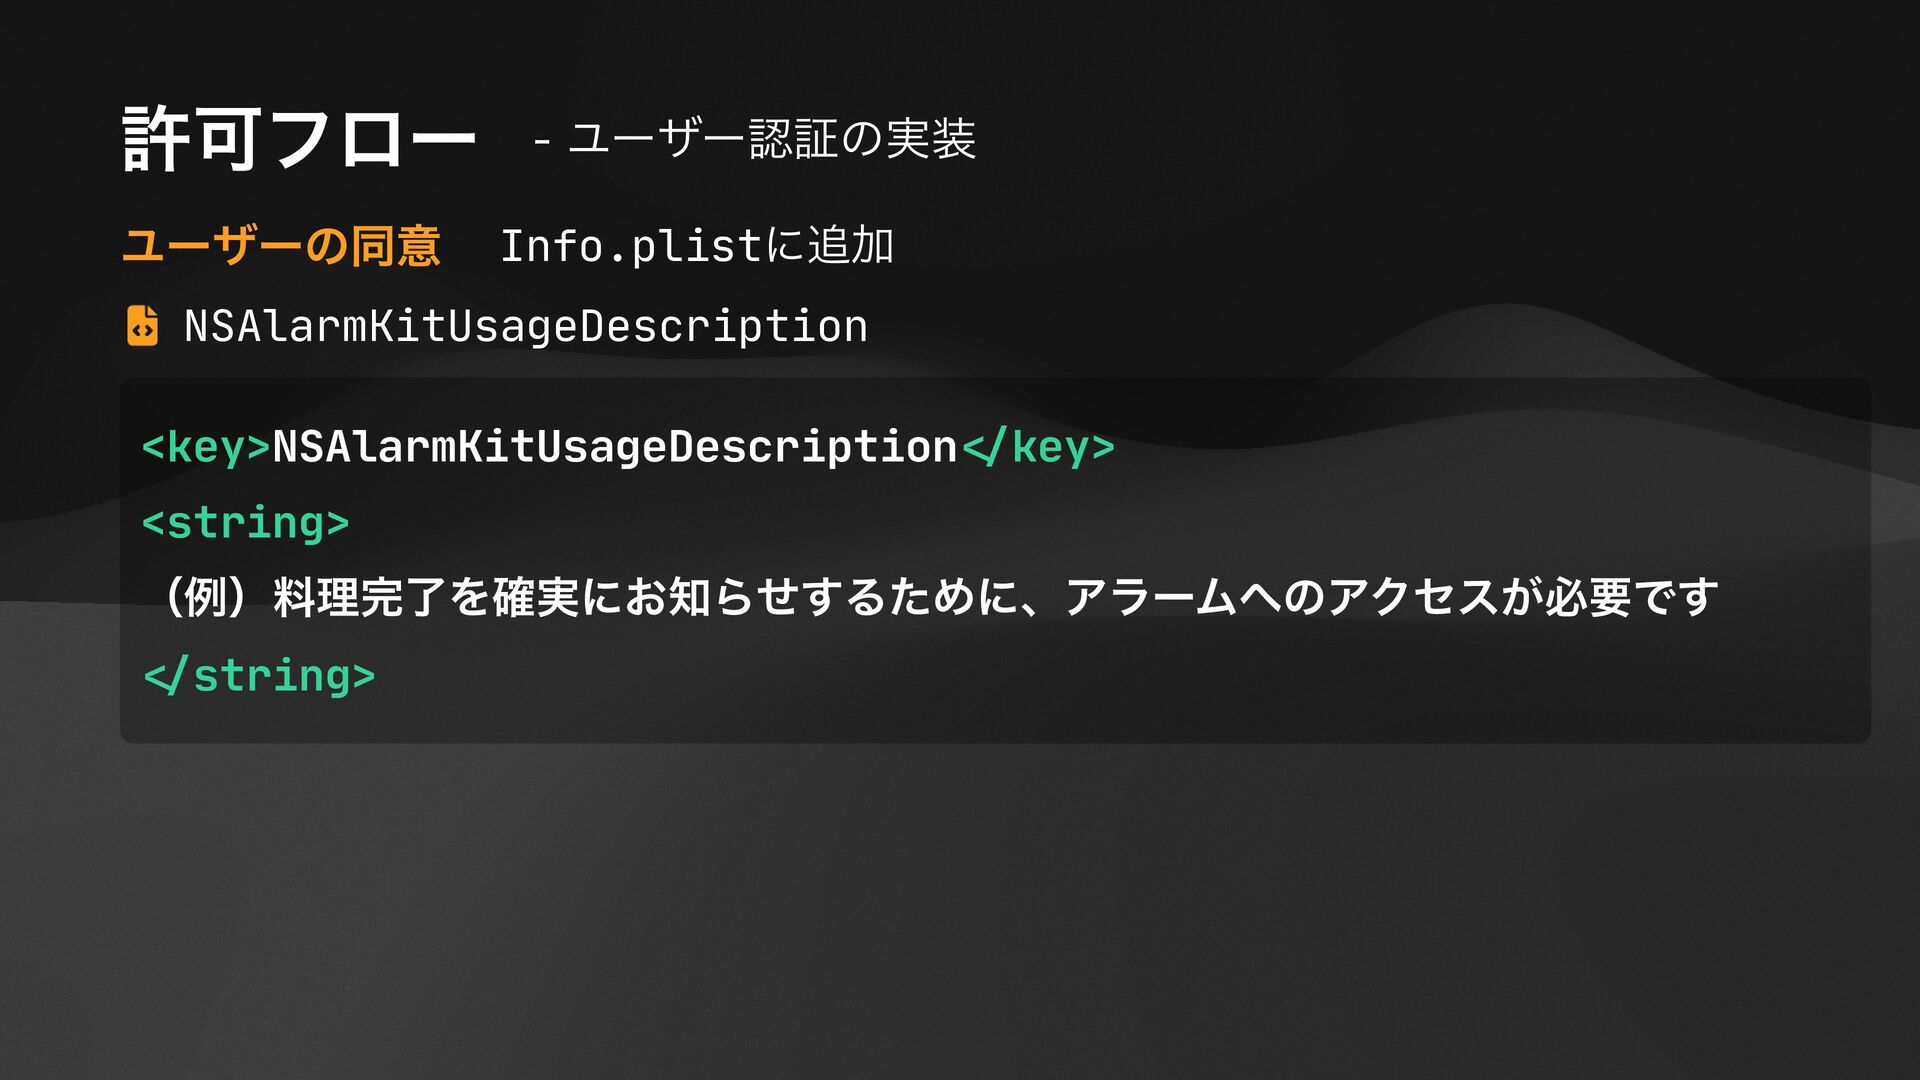Select the ユーザー認証の実装 subtitle text
This screenshot has width=1920, height=1080.
(x=771, y=138)
